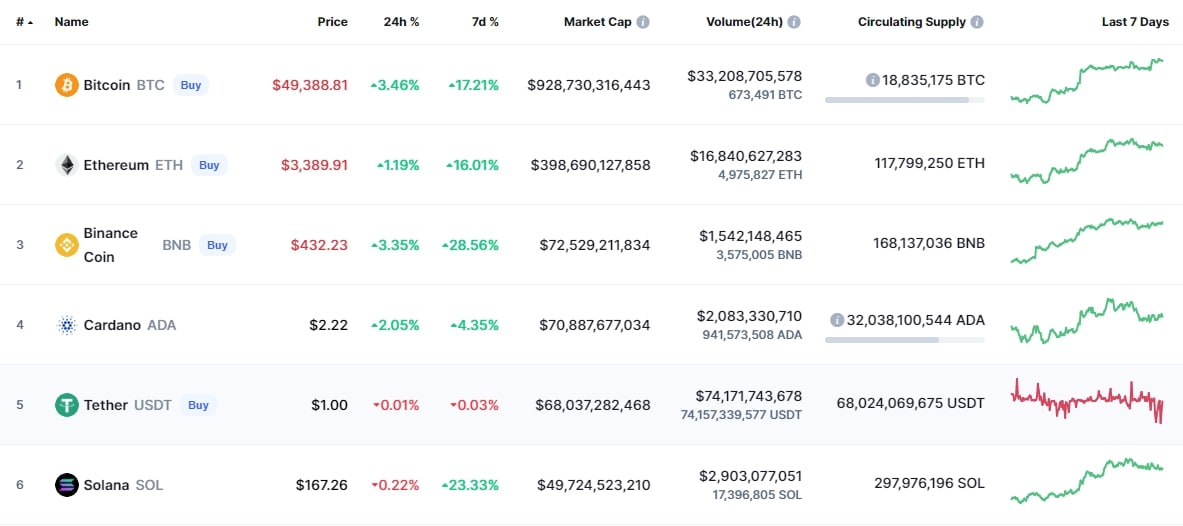Image resolution: width=1183 pixels, height=526 pixels.
Task: Click the Binance Coin yellow logo icon
Action: click(x=66, y=245)
